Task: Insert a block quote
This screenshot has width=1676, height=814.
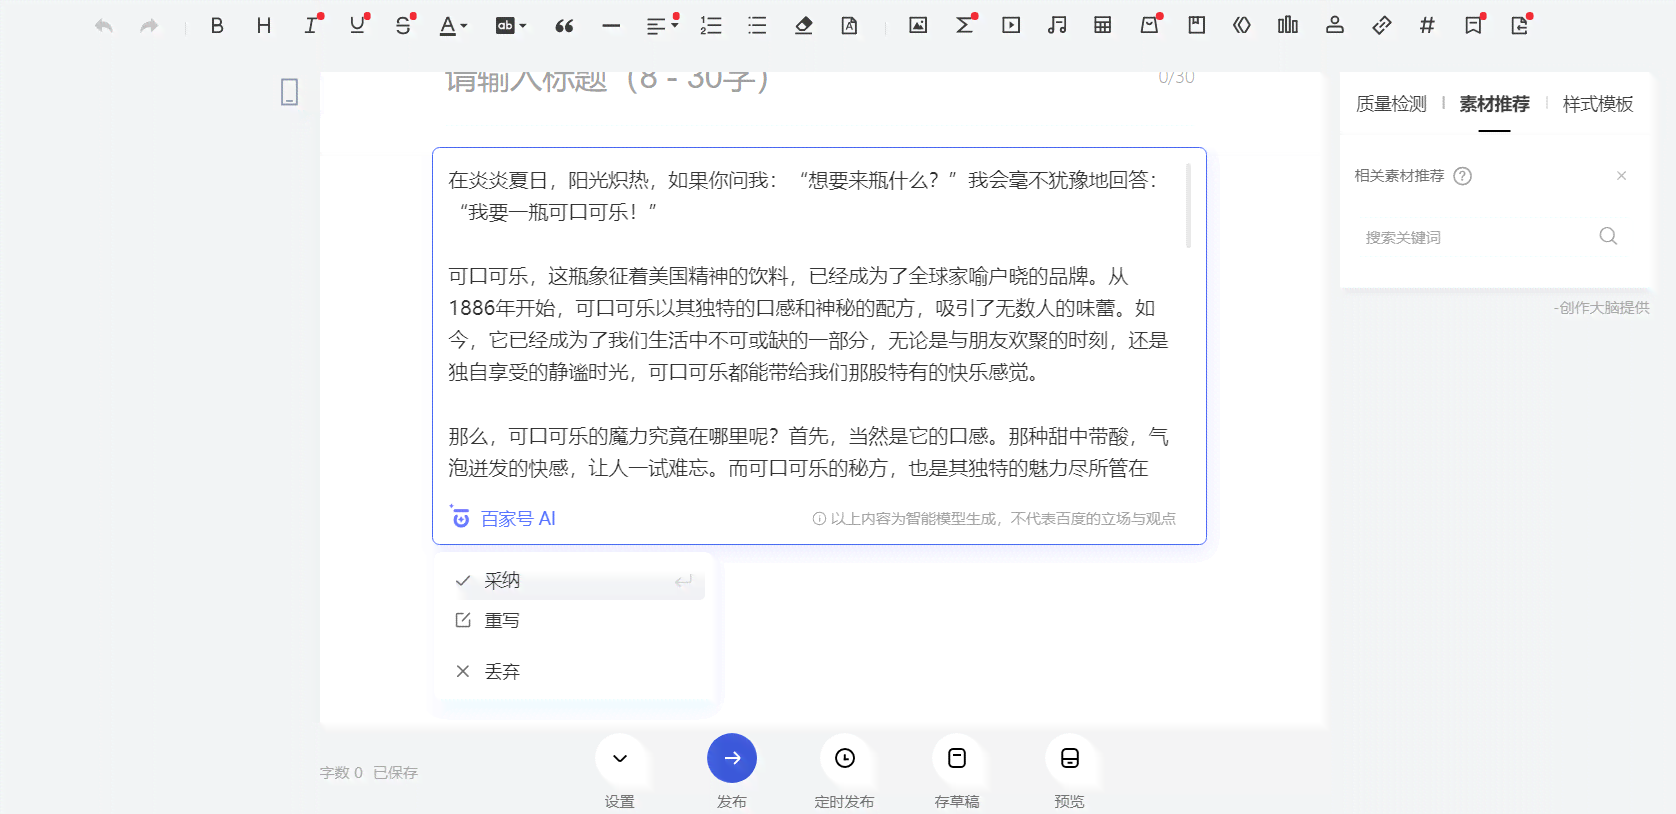Action: 564,26
